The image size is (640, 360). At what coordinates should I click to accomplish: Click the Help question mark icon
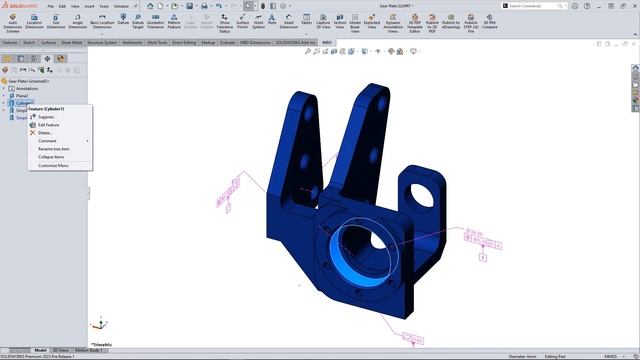coord(587,6)
